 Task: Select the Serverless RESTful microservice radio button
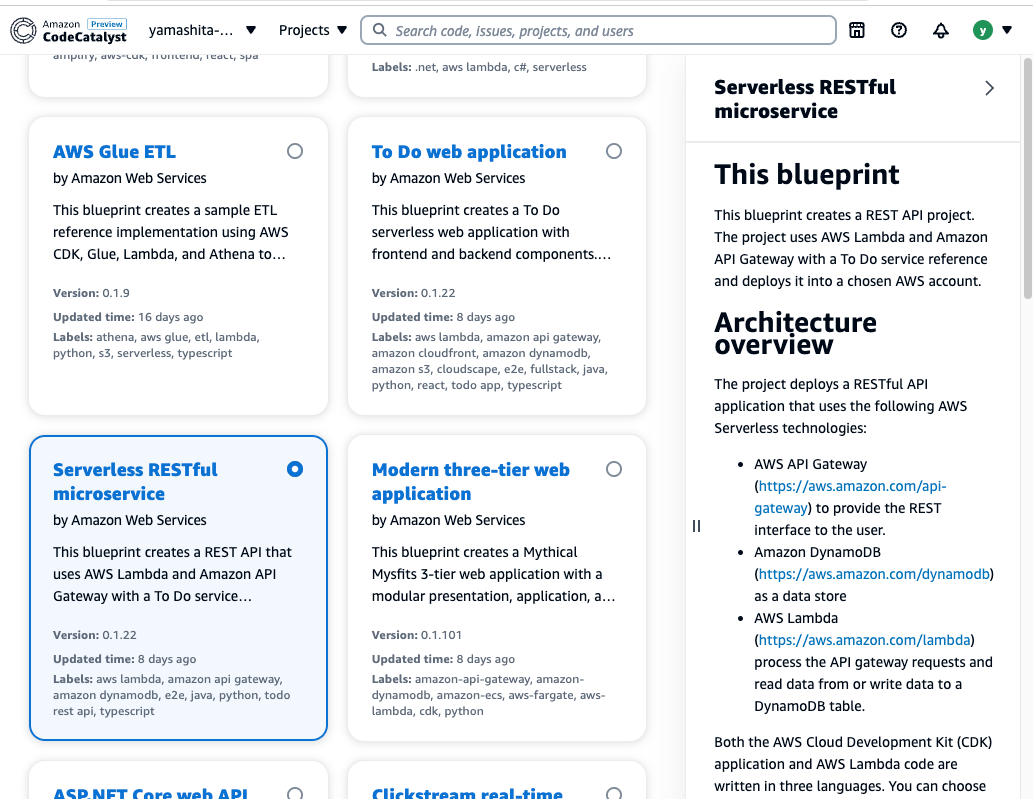(x=295, y=469)
